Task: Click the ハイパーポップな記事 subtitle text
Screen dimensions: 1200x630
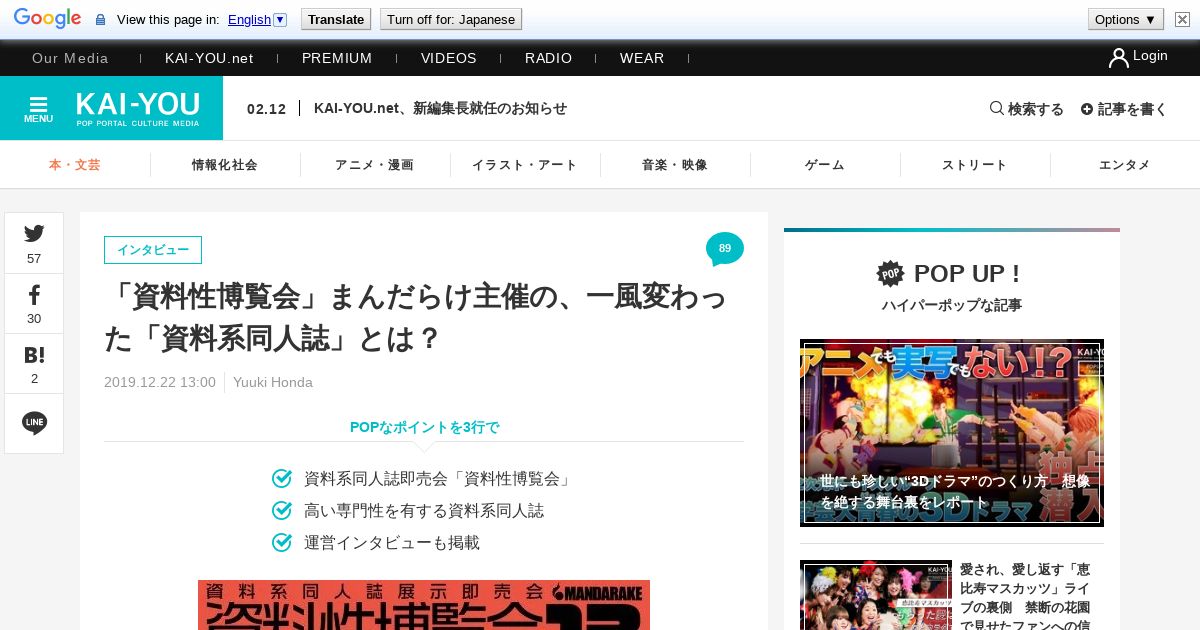Action: point(952,305)
